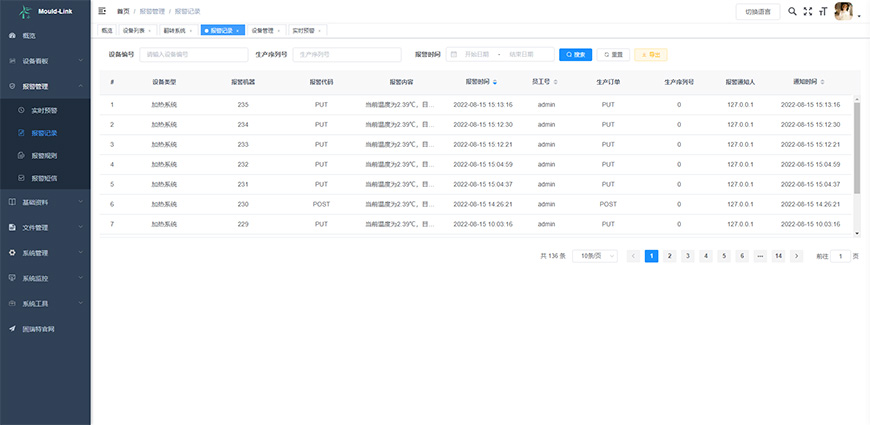Open the font size adjustment icon
Image resolution: width=870 pixels, height=425 pixels.
[x=822, y=12]
